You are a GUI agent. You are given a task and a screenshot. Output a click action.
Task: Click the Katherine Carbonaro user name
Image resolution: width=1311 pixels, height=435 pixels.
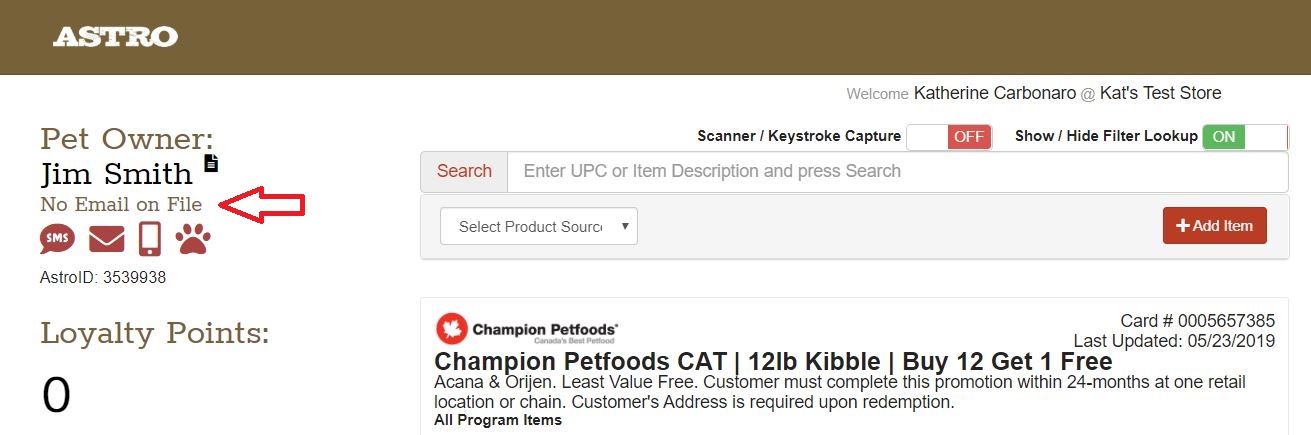click(994, 93)
